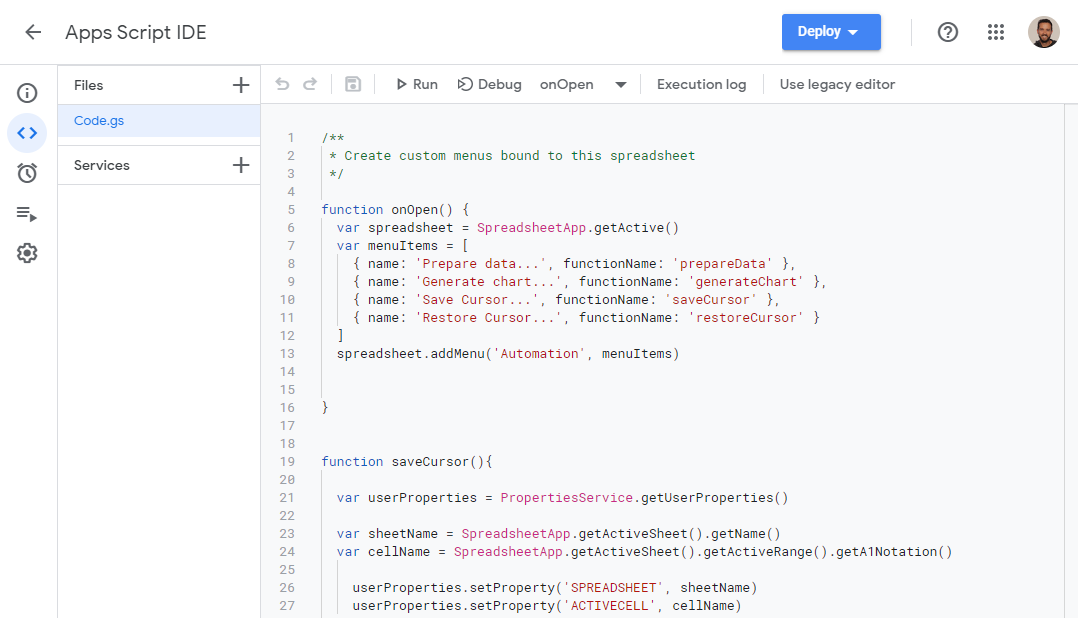Undo the last edit
The width and height of the screenshot is (1078, 618).
[x=282, y=84]
